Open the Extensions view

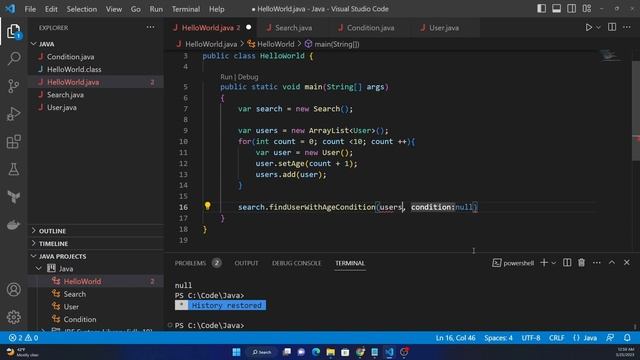[13, 142]
